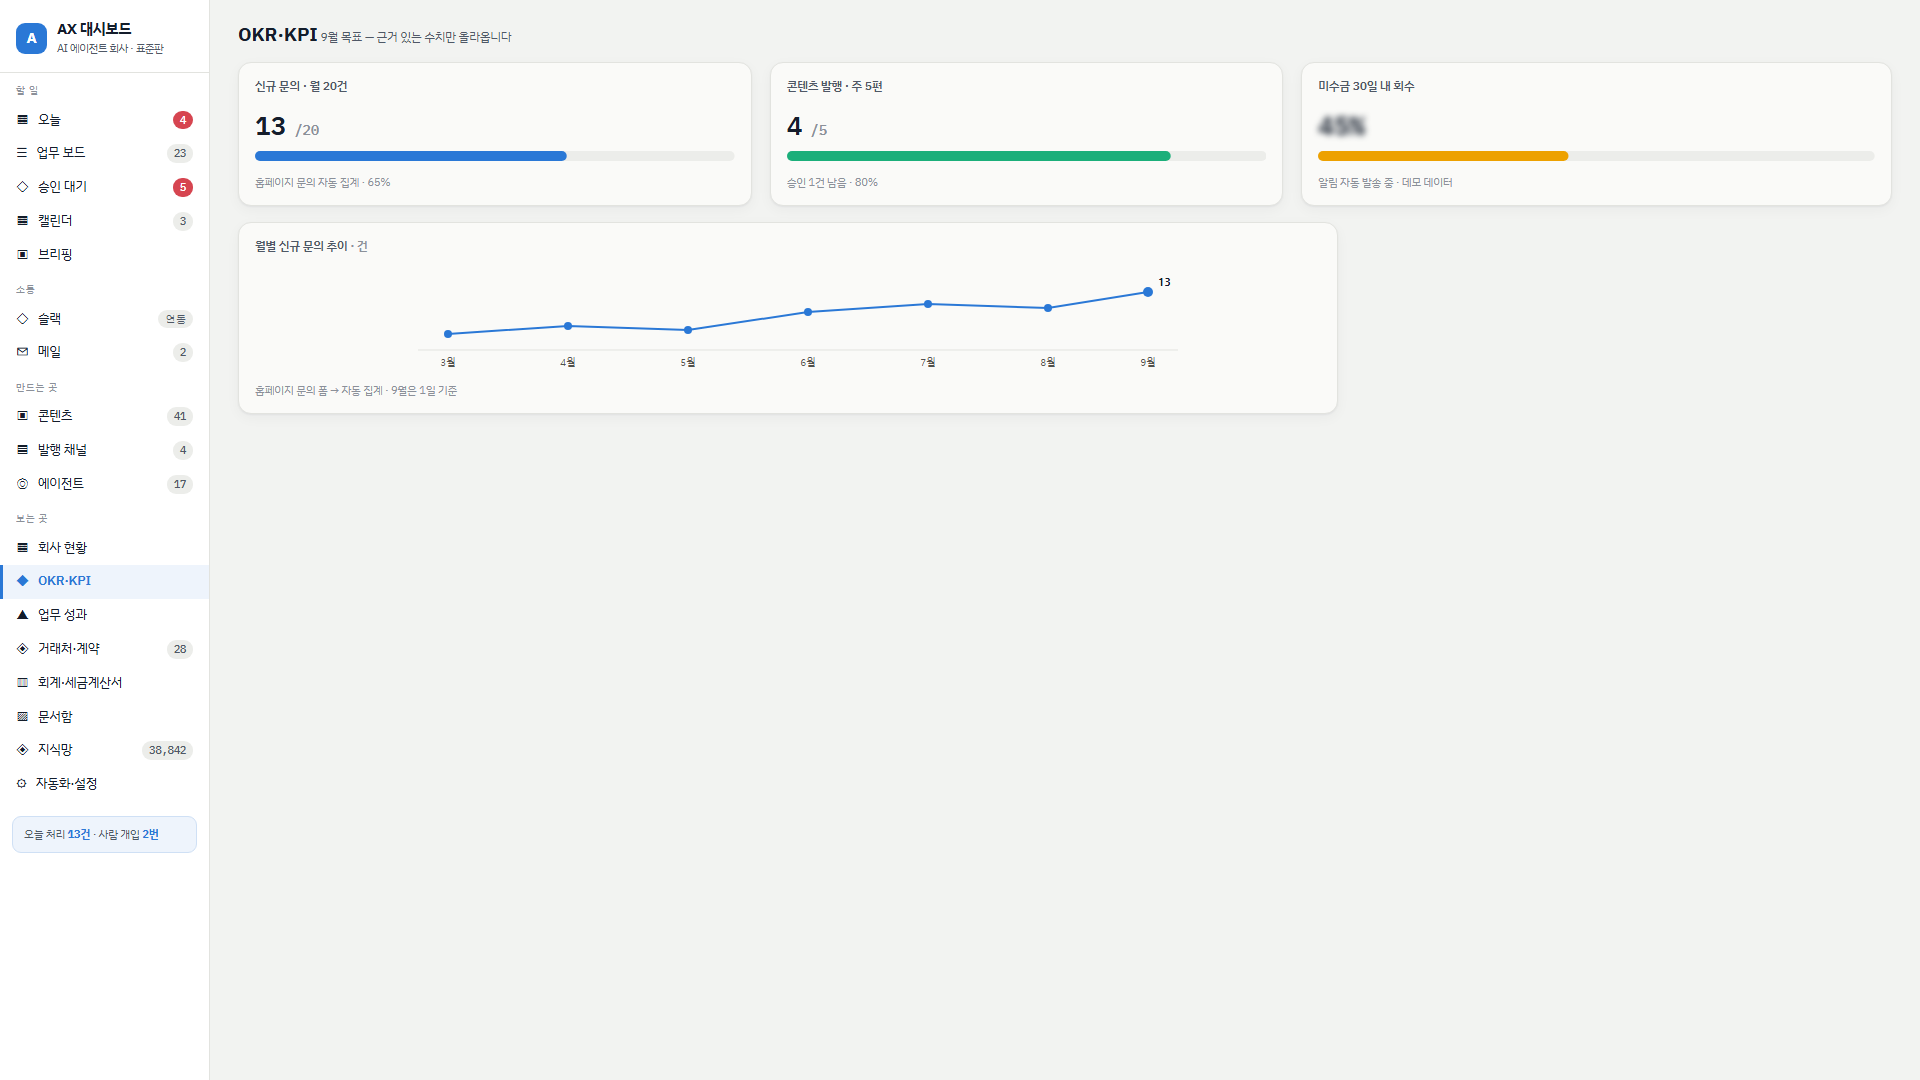The image size is (1920, 1080).
Task: Click the 슬랙 연동 status badge
Action: [x=175, y=319]
